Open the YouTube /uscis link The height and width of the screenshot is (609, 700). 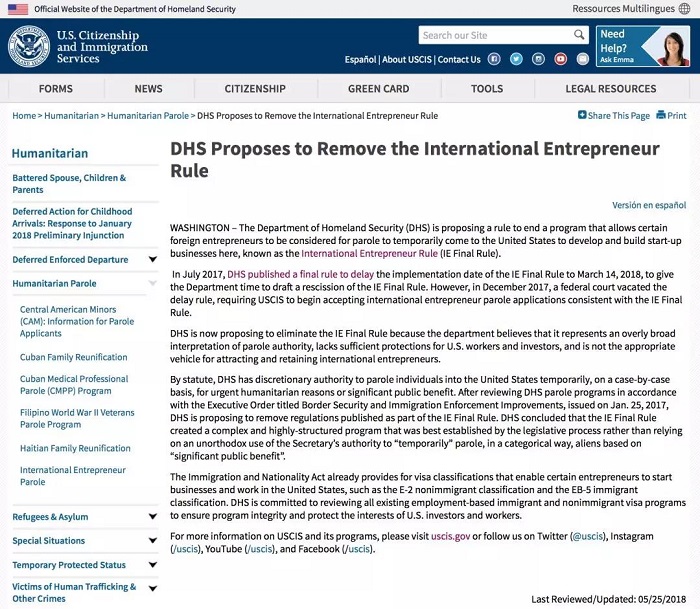pyautogui.click(x=260, y=549)
